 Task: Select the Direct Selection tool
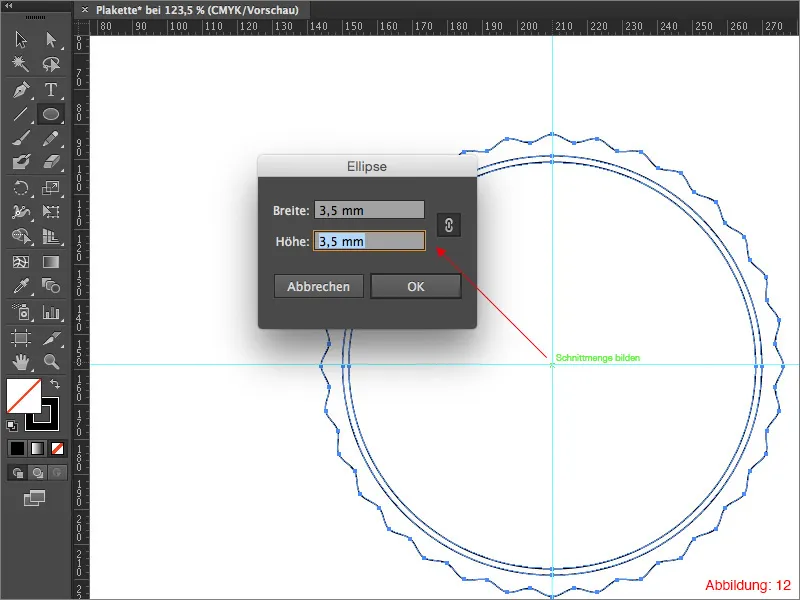click(51, 40)
